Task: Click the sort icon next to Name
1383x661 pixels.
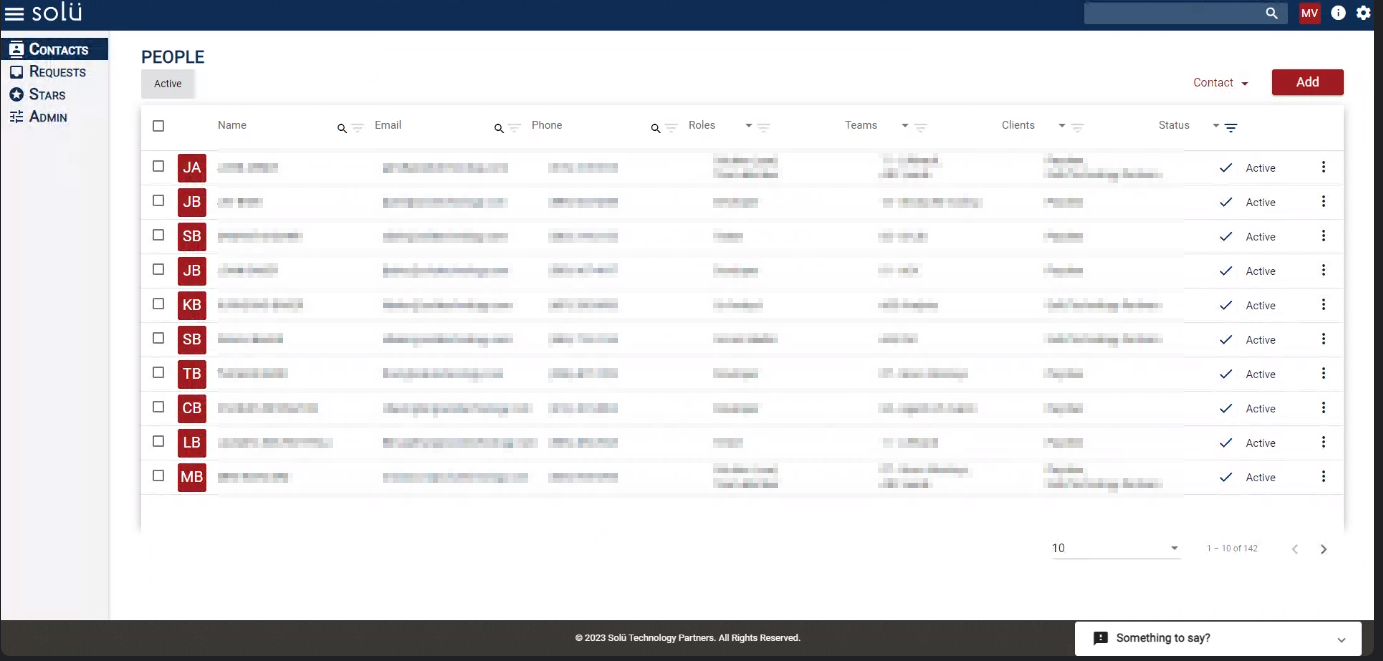Action: [357, 127]
